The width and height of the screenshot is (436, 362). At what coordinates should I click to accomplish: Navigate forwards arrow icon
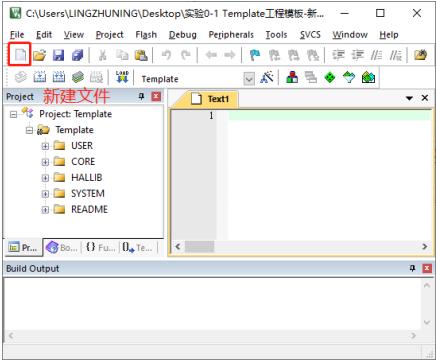230,55
